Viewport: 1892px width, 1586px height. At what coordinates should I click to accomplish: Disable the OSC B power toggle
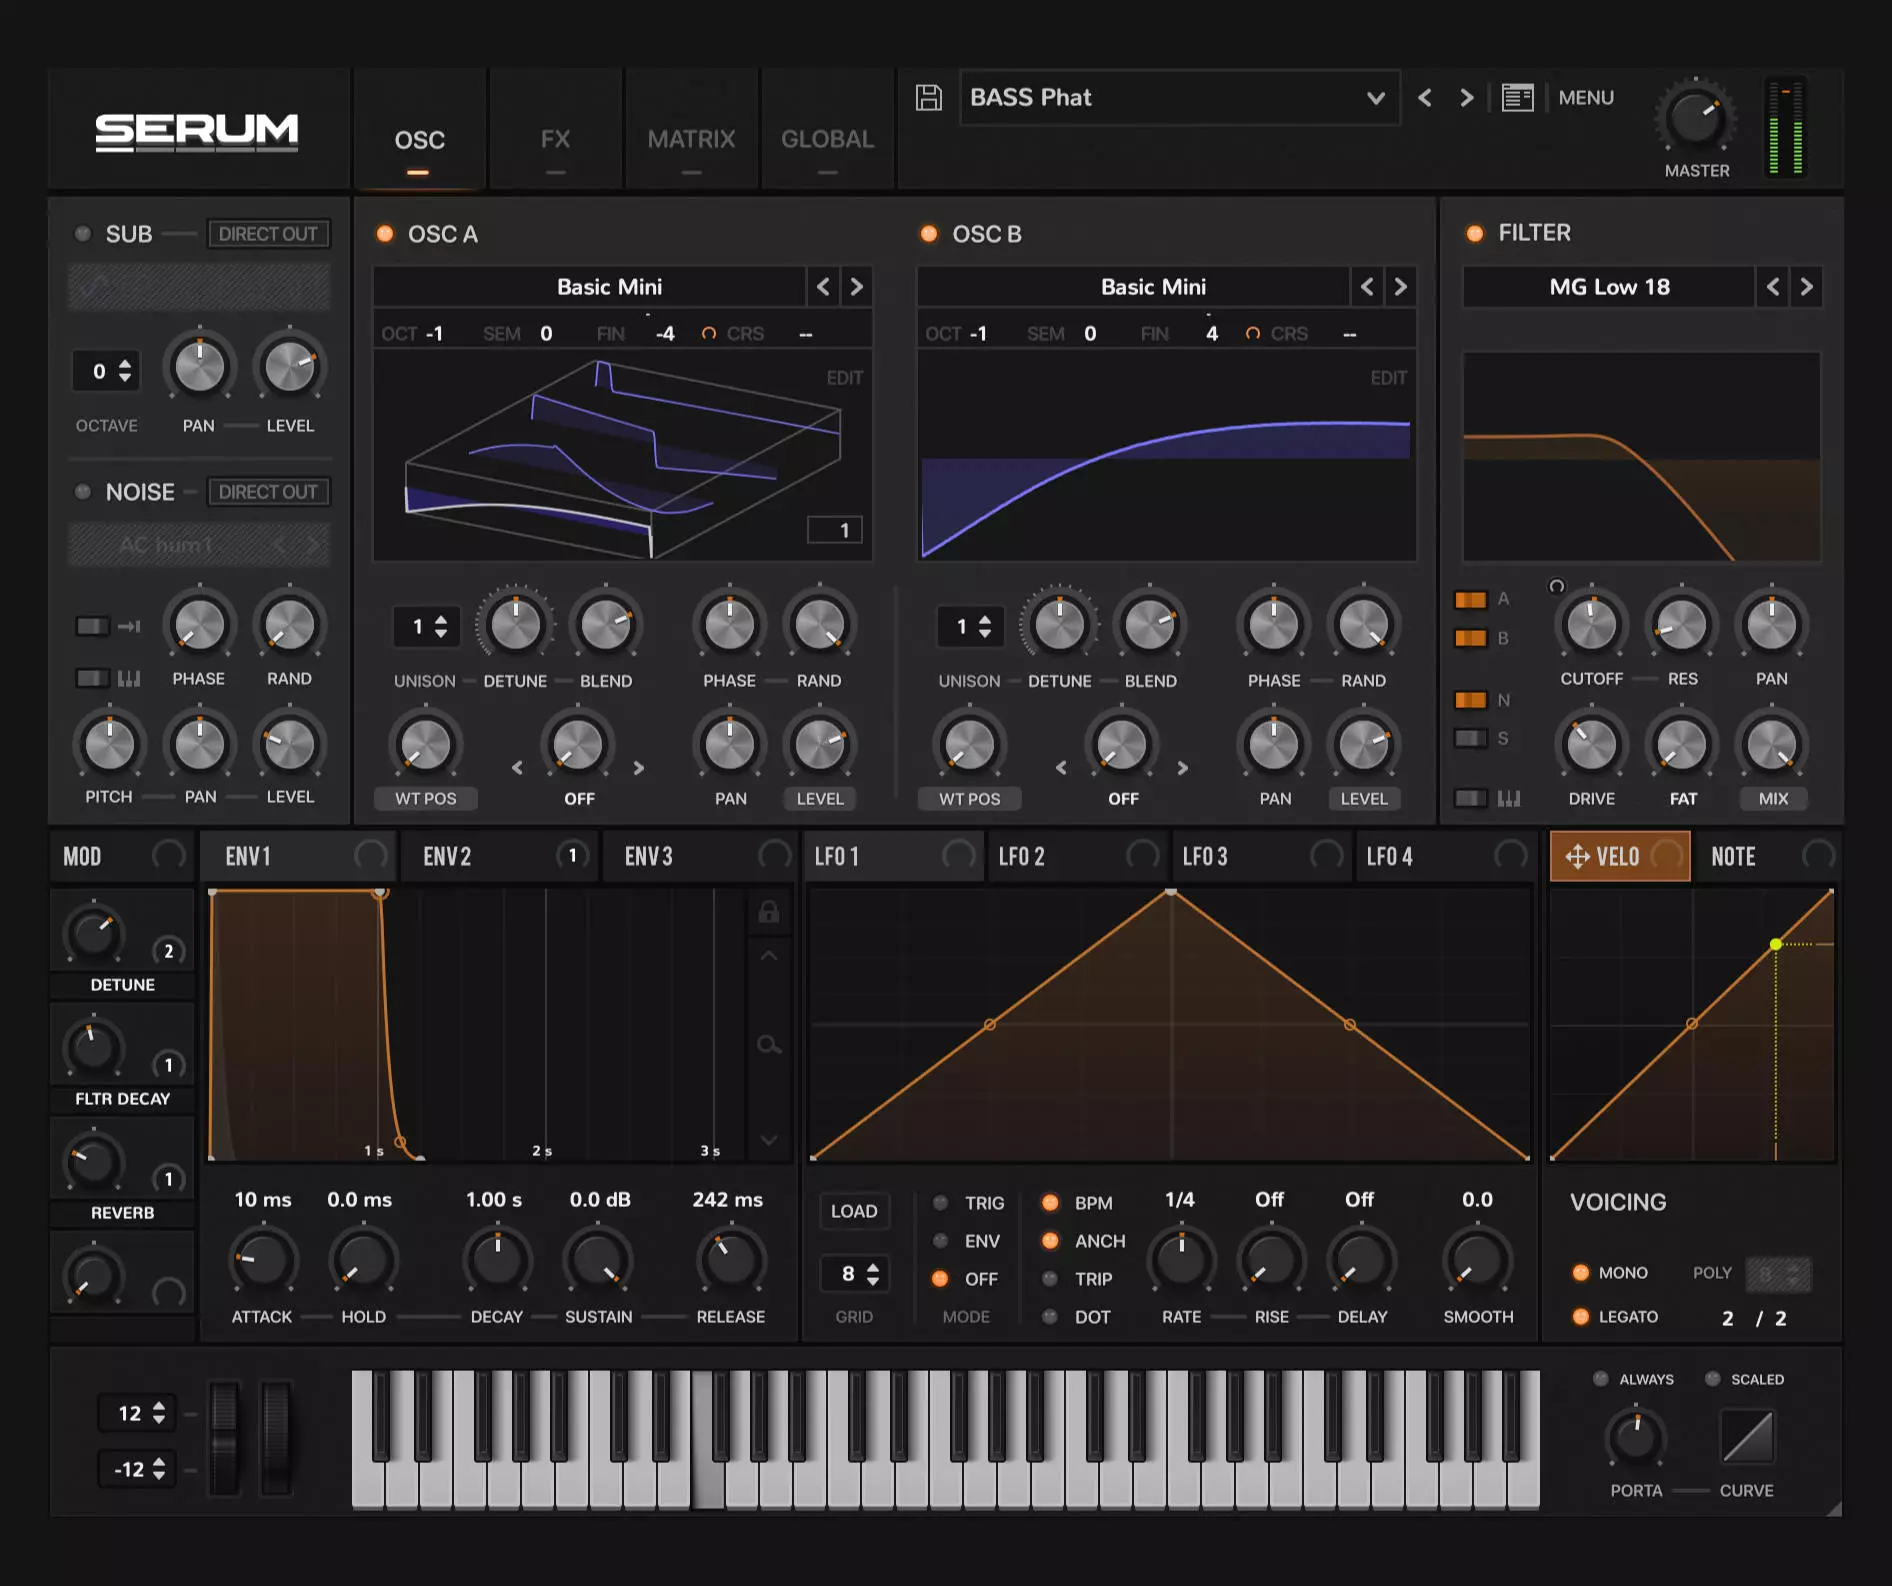(929, 234)
